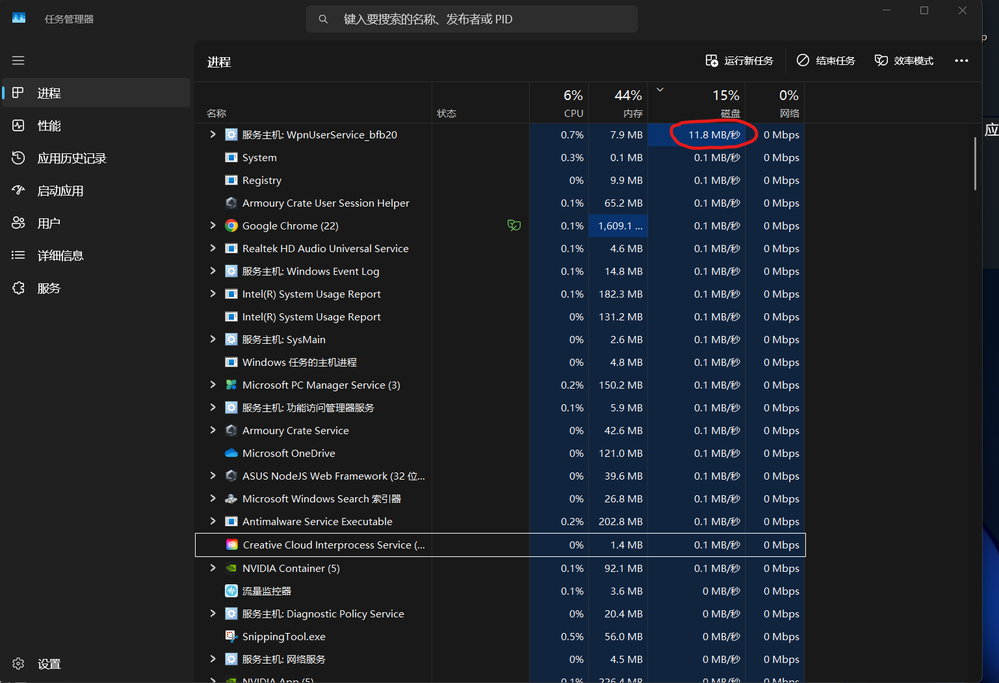Expand Microsoft Windows Search 索引器
This screenshot has width=999, height=683.
(x=213, y=498)
